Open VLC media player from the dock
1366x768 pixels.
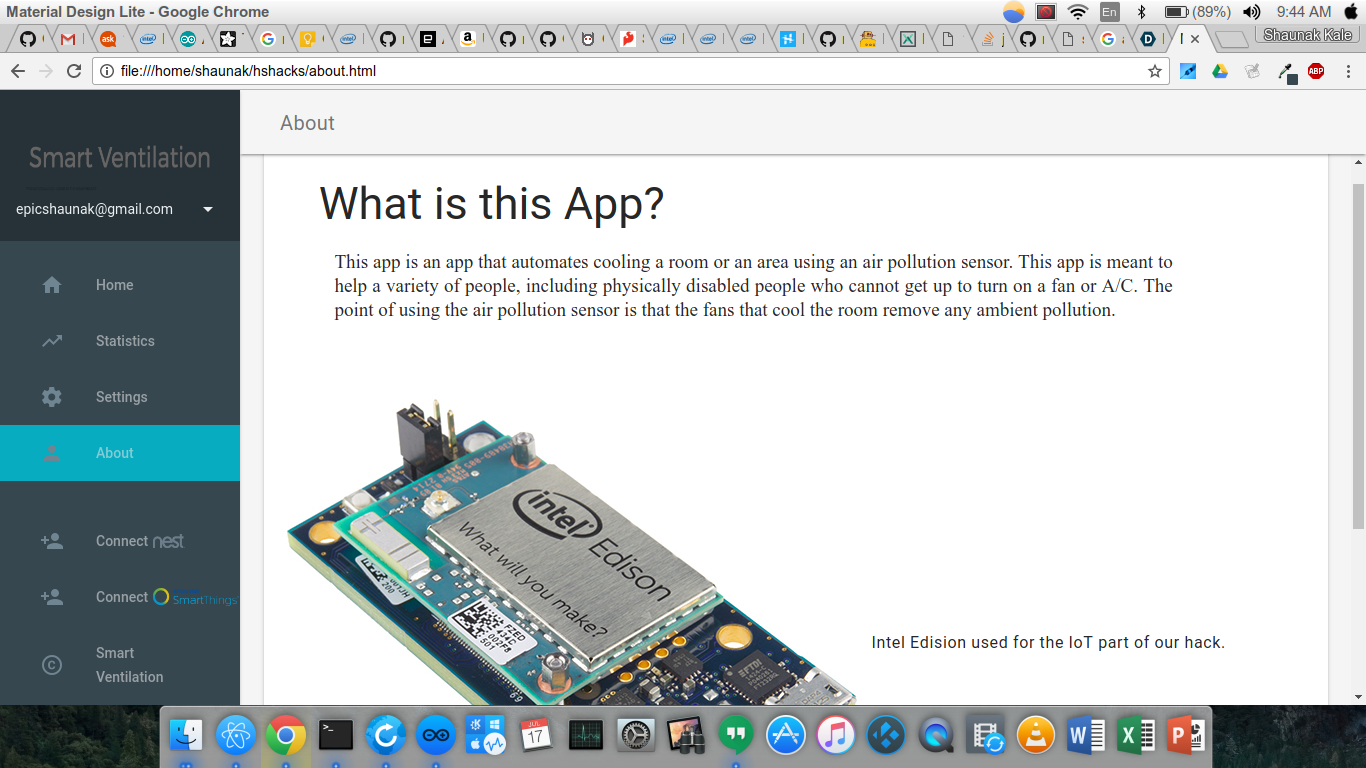tap(1036, 737)
